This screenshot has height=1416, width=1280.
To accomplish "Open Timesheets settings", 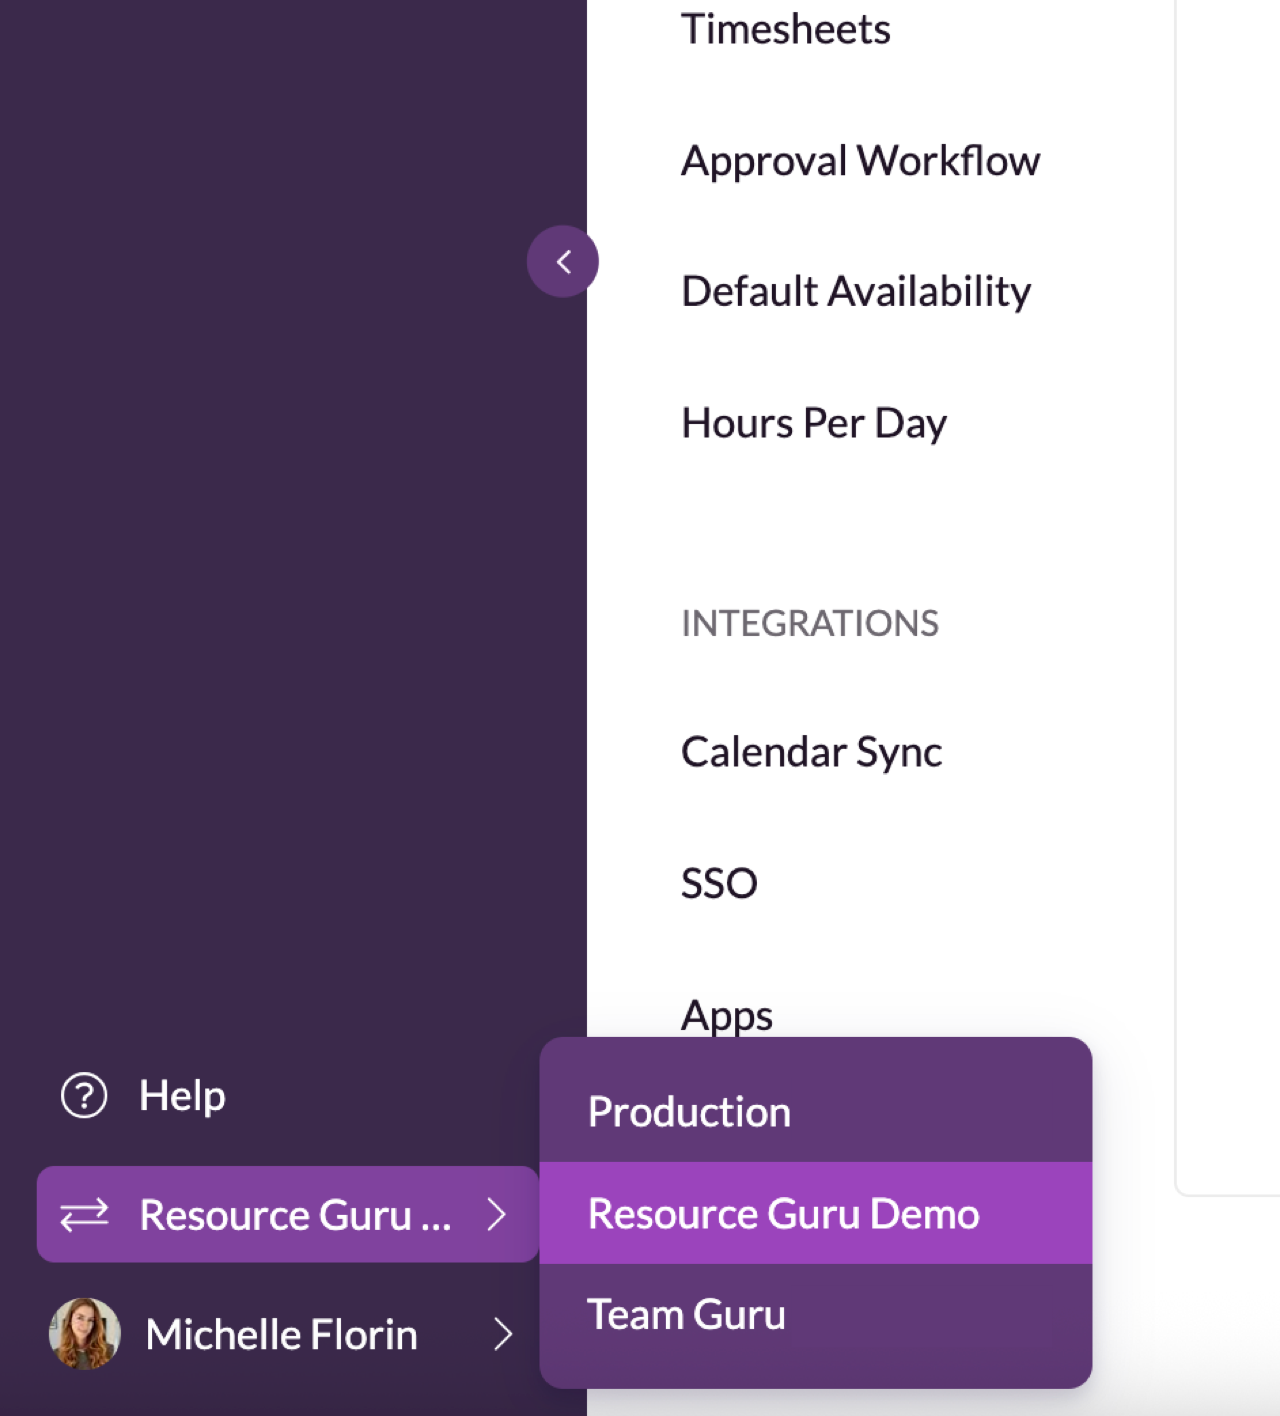I will point(785,29).
